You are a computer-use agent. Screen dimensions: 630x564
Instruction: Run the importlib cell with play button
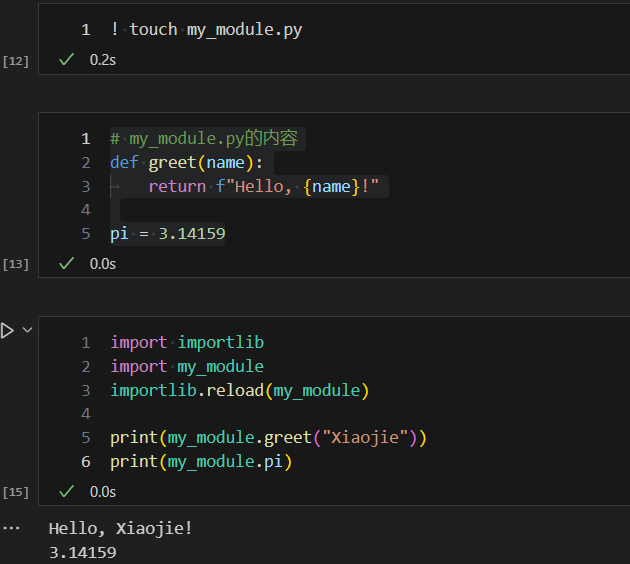(7, 331)
